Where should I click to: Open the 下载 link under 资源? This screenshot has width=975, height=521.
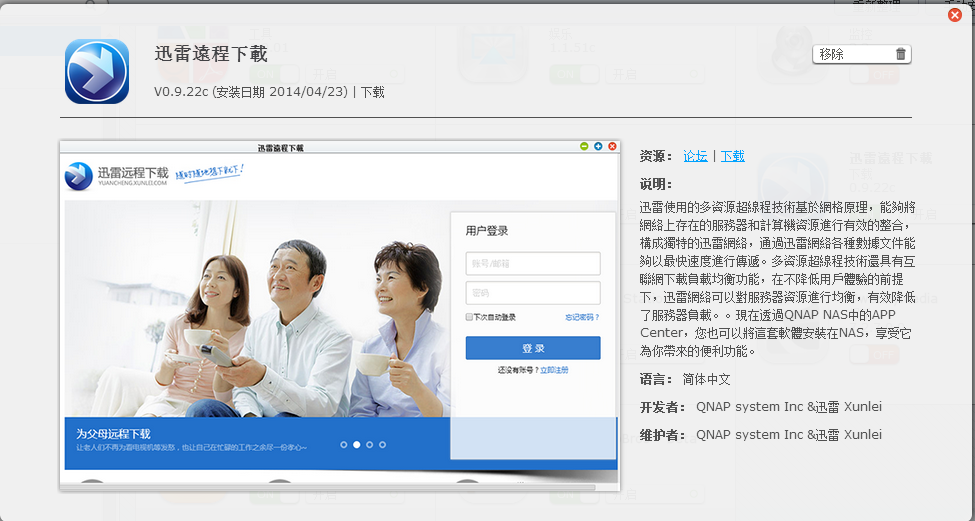pyautogui.click(x=732, y=156)
